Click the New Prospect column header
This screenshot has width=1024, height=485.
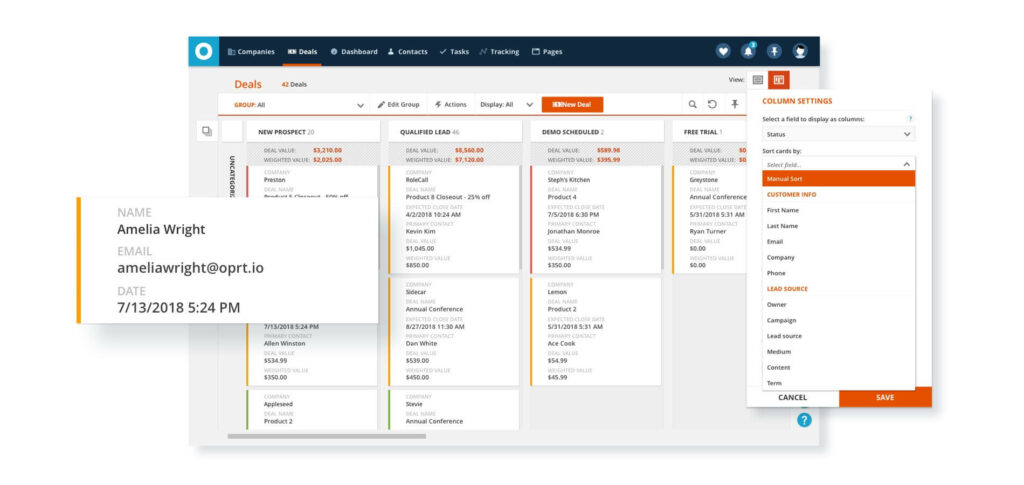313,131
